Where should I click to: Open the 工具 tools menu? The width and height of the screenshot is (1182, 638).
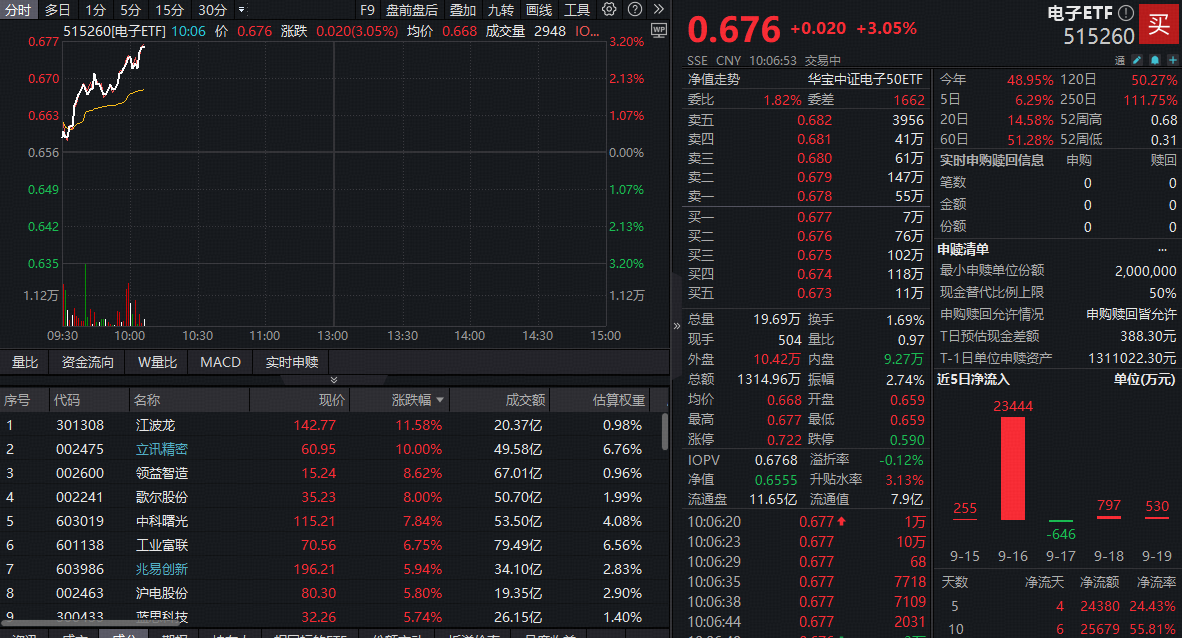point(576,10)
